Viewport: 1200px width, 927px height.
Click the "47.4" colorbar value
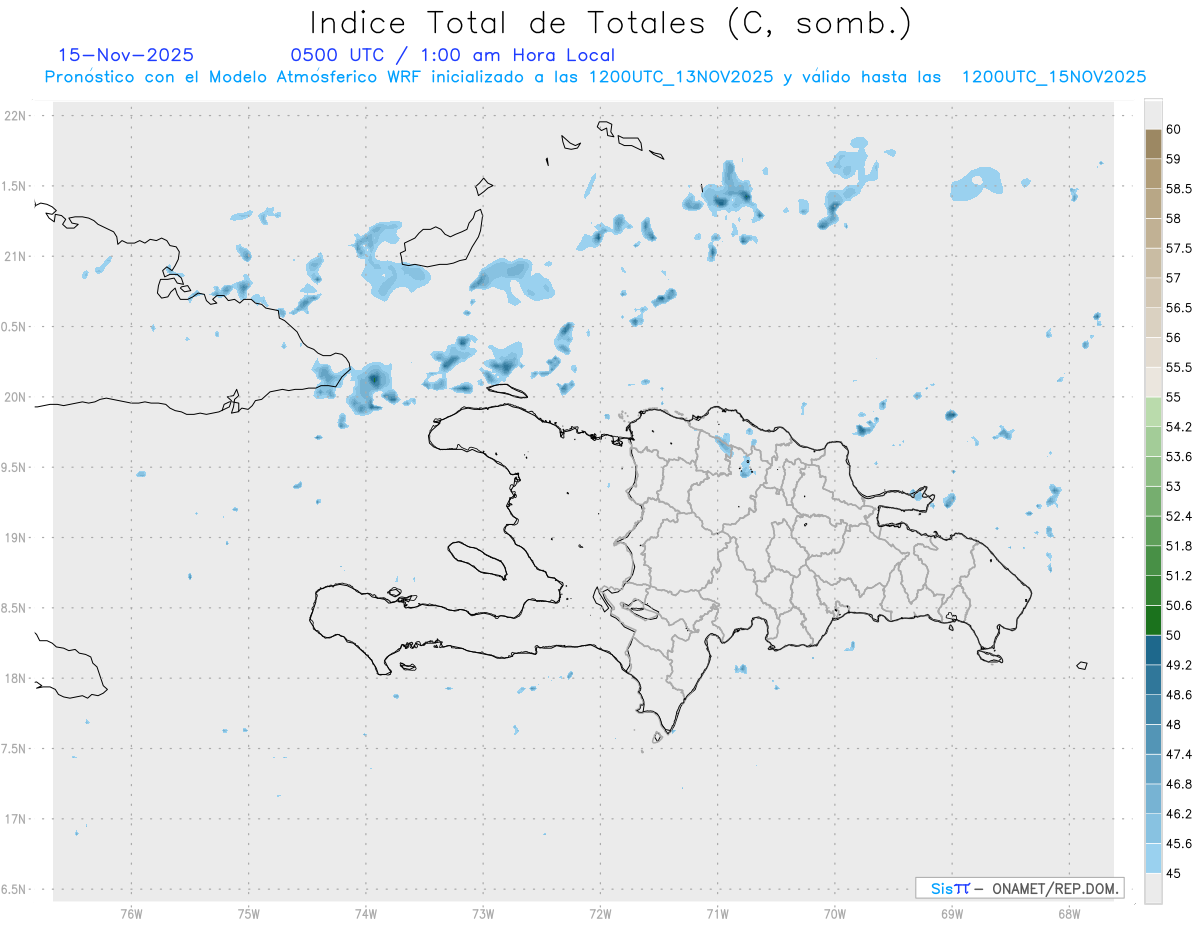(1179, 754)
